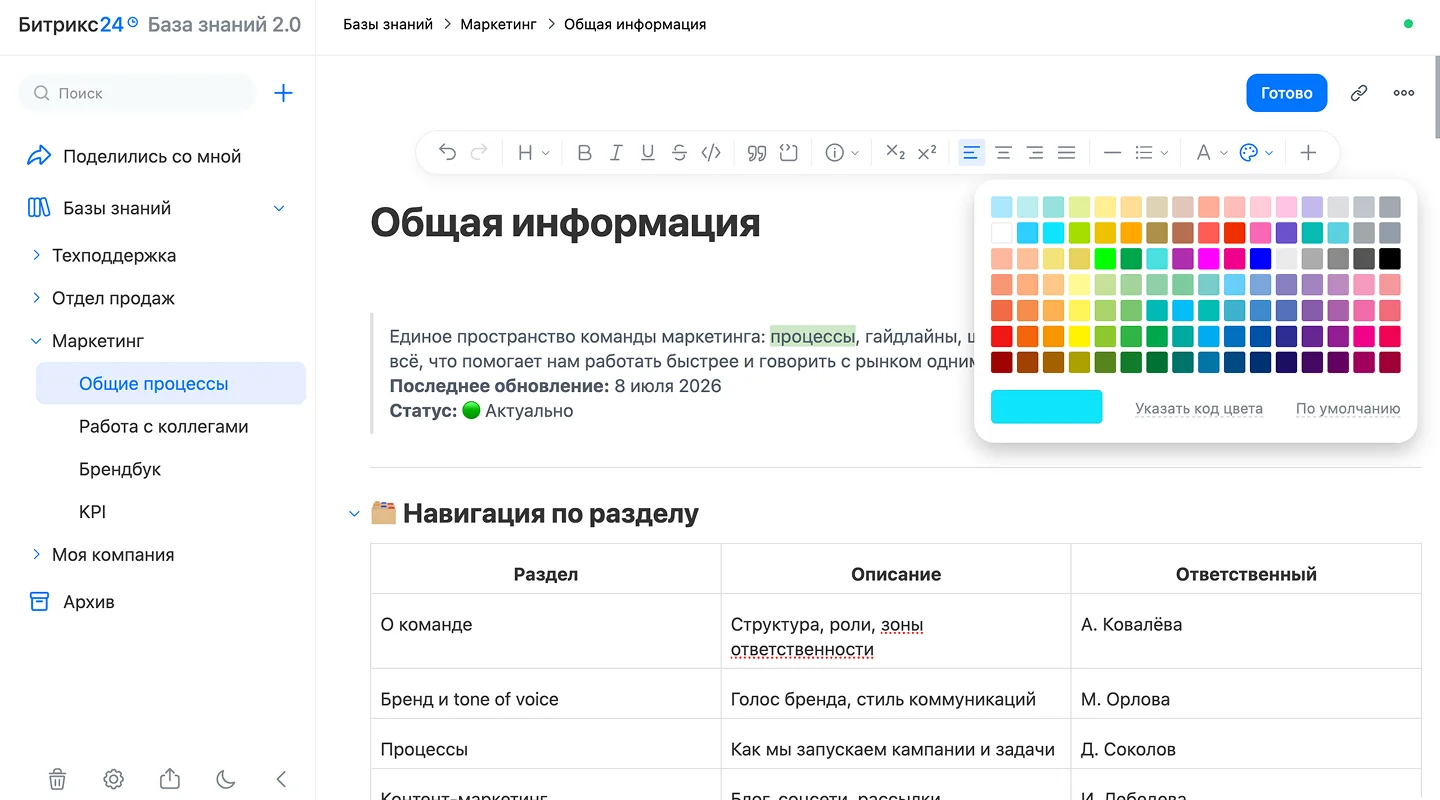Click the bulleted list icon

[x=1143, y=153]
